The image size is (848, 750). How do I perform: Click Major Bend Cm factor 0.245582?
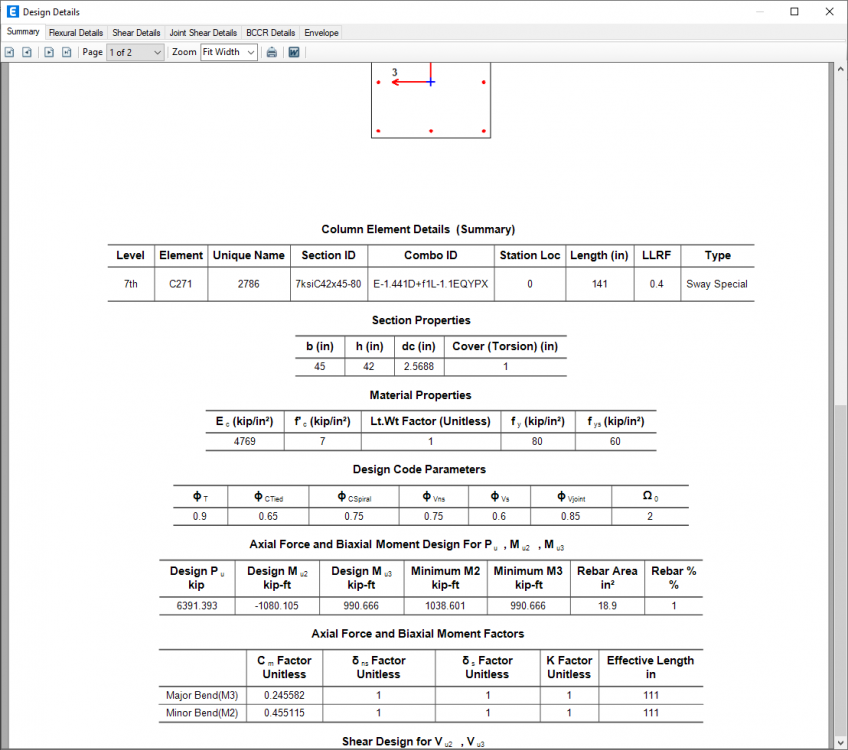pyautogui.click(x=284, y=695)
